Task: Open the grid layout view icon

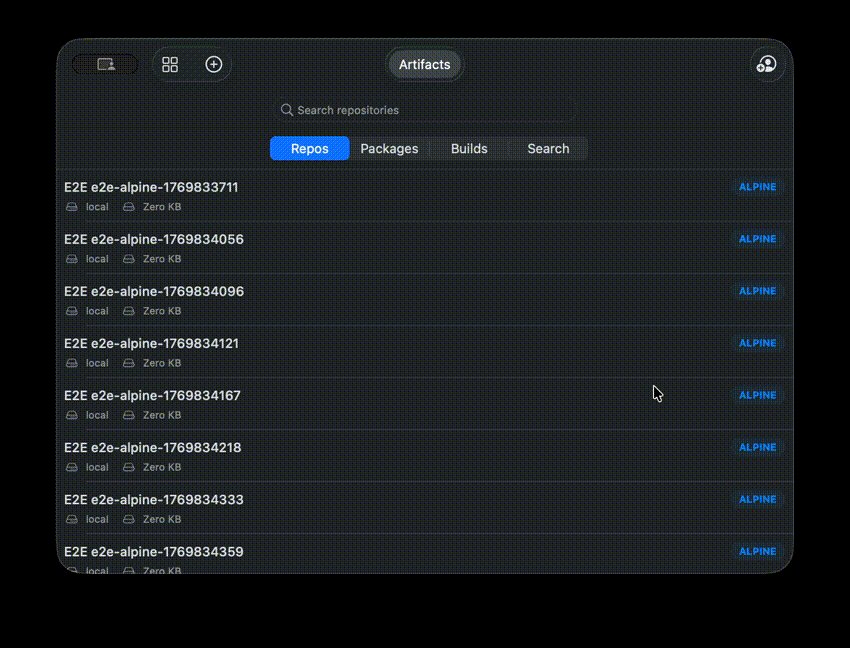Action: point(170,64)
